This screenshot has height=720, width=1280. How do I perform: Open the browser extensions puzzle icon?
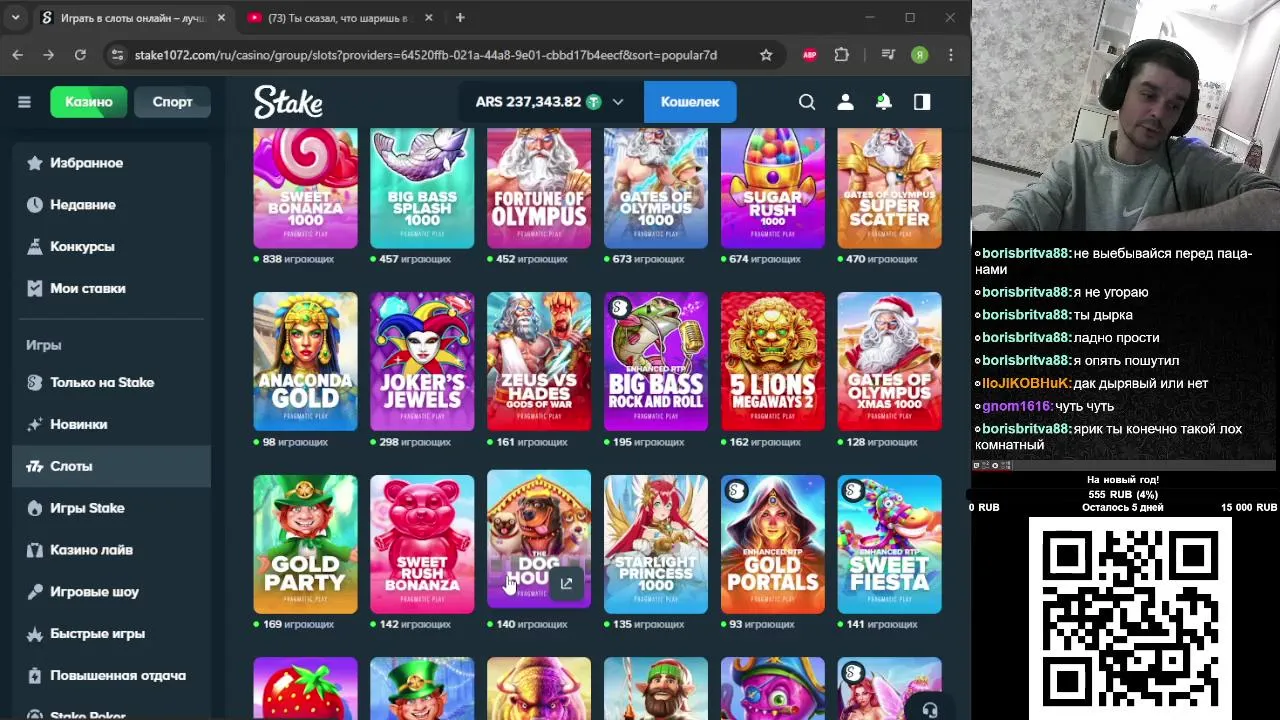pos(842,55)
